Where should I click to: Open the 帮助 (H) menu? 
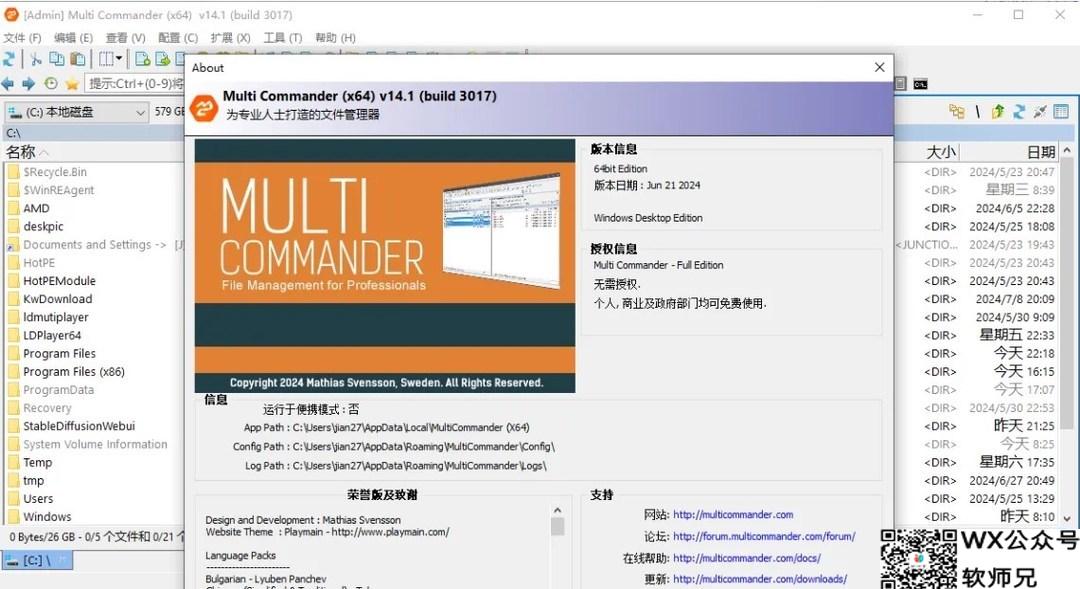point(335,38)
